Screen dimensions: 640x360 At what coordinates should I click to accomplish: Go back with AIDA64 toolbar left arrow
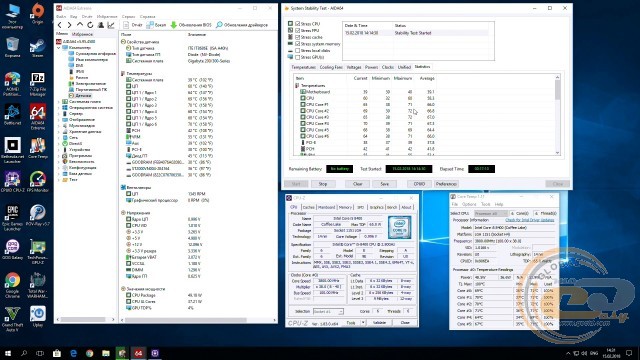[x=60, y=25]
